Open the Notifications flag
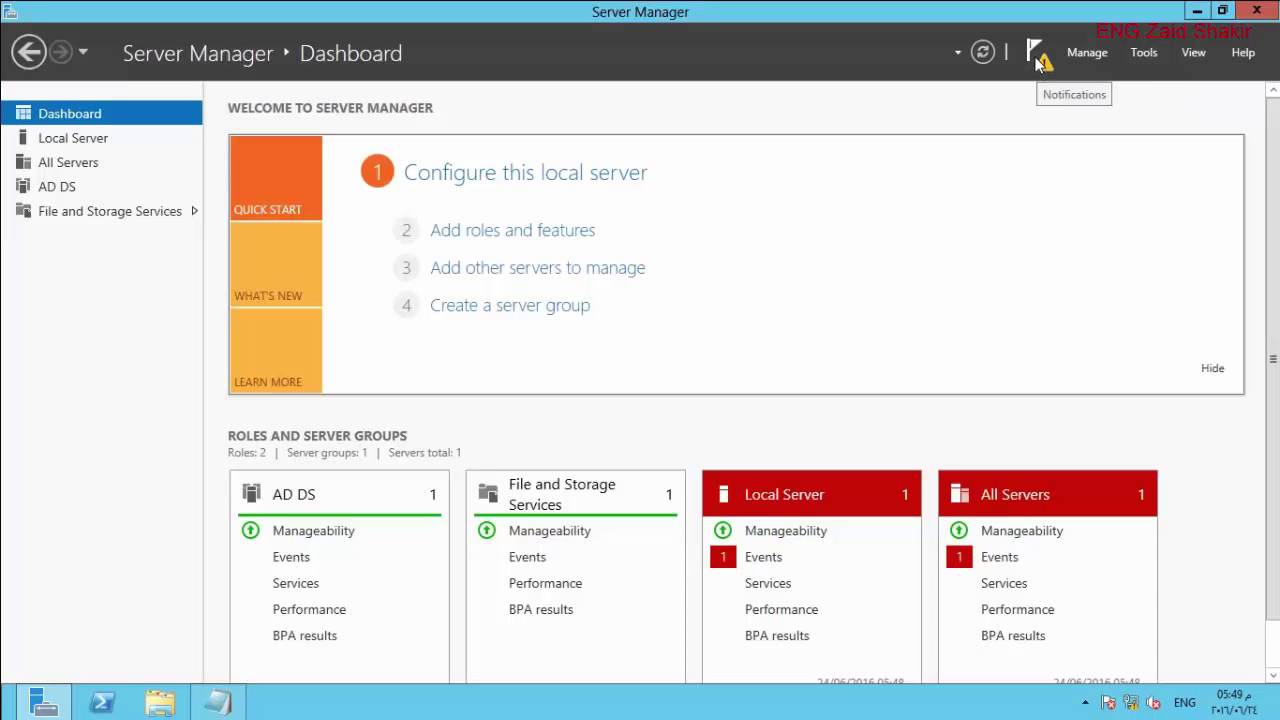The image size is (1280, 720). pos(1036,53)
